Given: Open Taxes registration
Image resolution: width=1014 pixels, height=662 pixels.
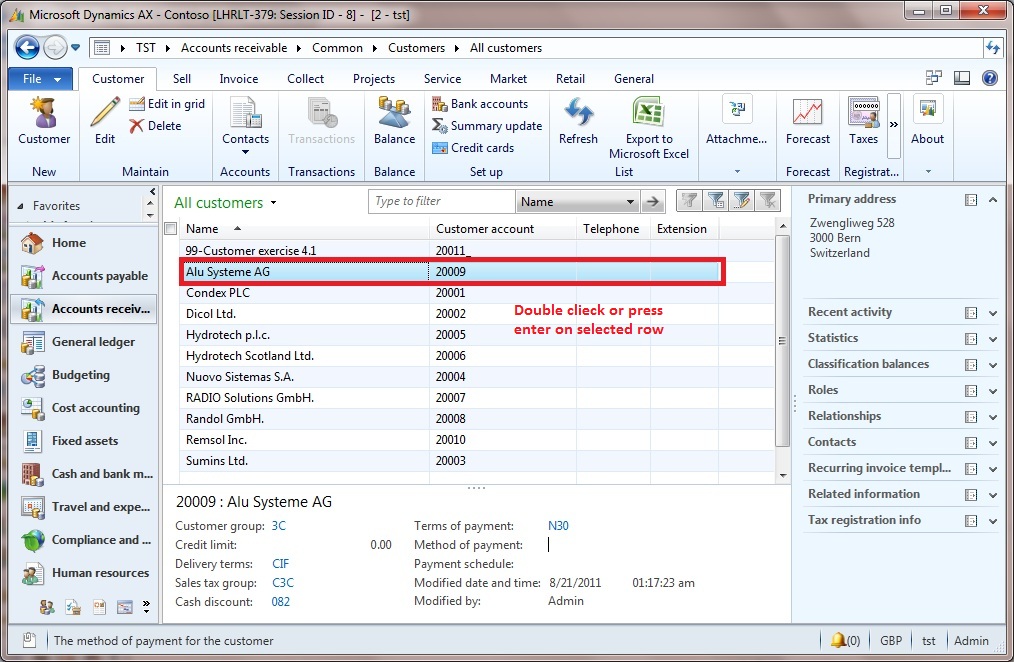Looking at the screenshot, I should click(x=863, y=121).
